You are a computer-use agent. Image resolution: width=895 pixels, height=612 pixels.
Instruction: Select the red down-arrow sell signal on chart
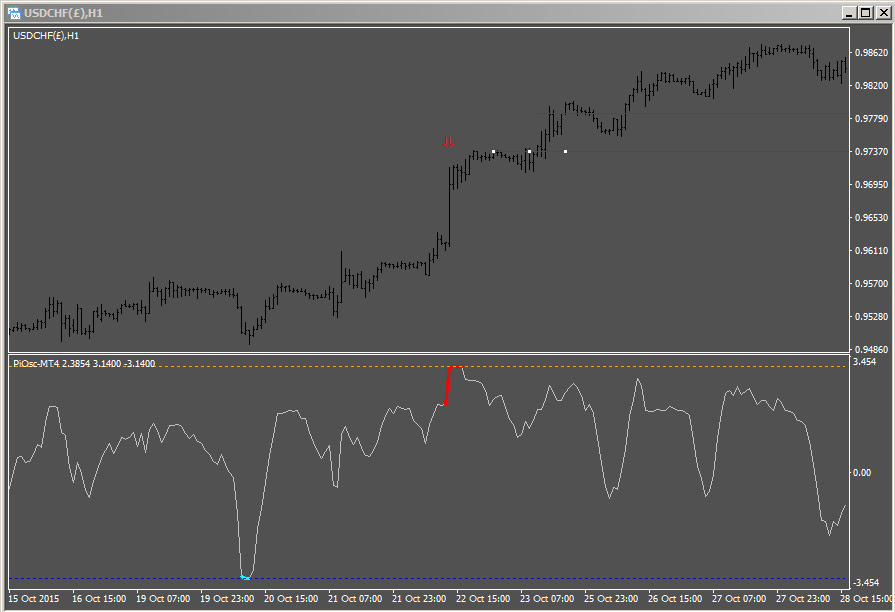[448, 141]
